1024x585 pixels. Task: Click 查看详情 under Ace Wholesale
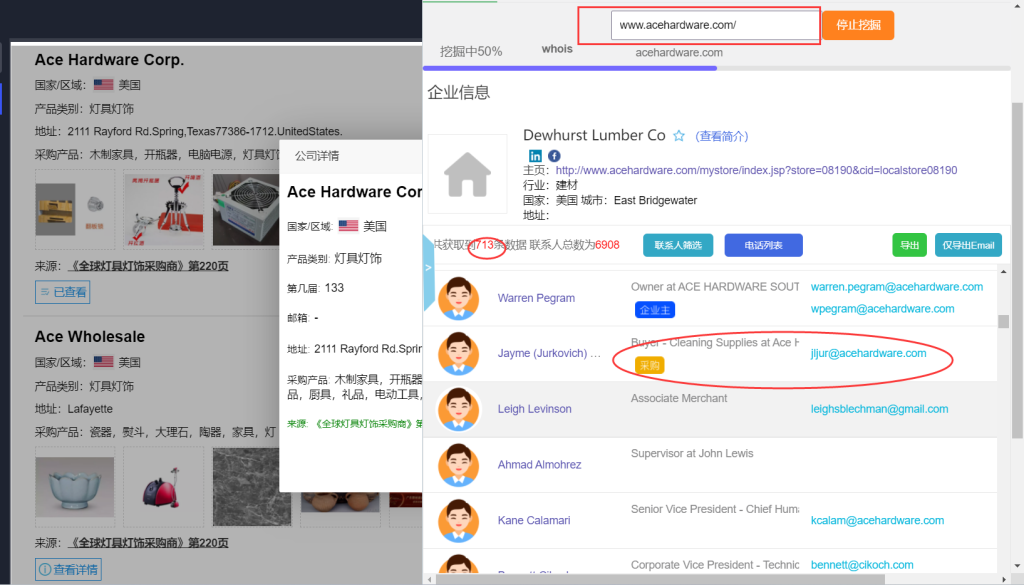(69, 570)
